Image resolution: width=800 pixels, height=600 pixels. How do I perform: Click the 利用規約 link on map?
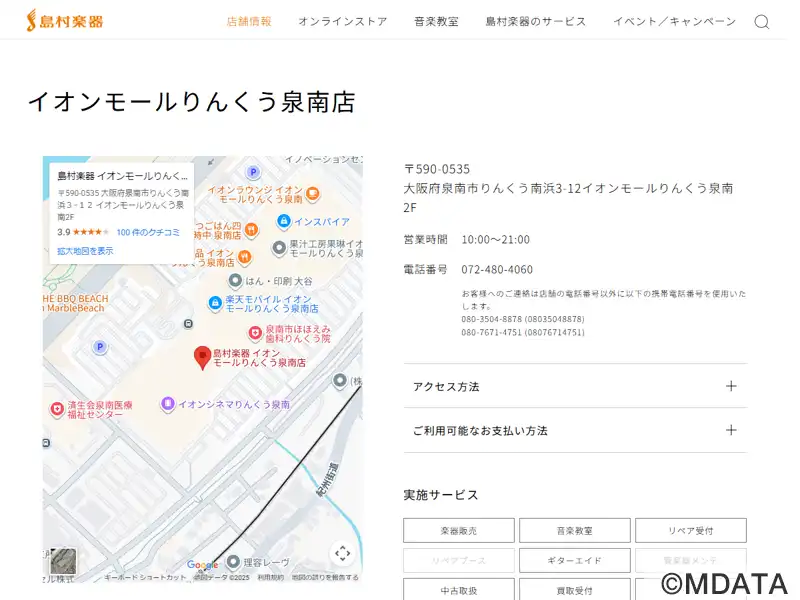(270, 578)
